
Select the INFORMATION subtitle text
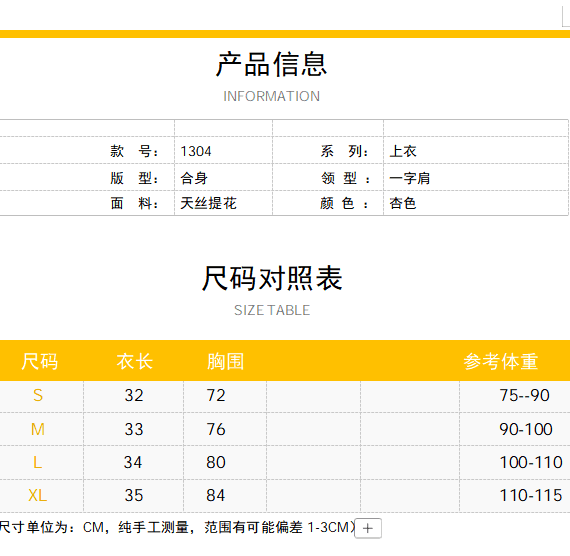click(272, 96)
